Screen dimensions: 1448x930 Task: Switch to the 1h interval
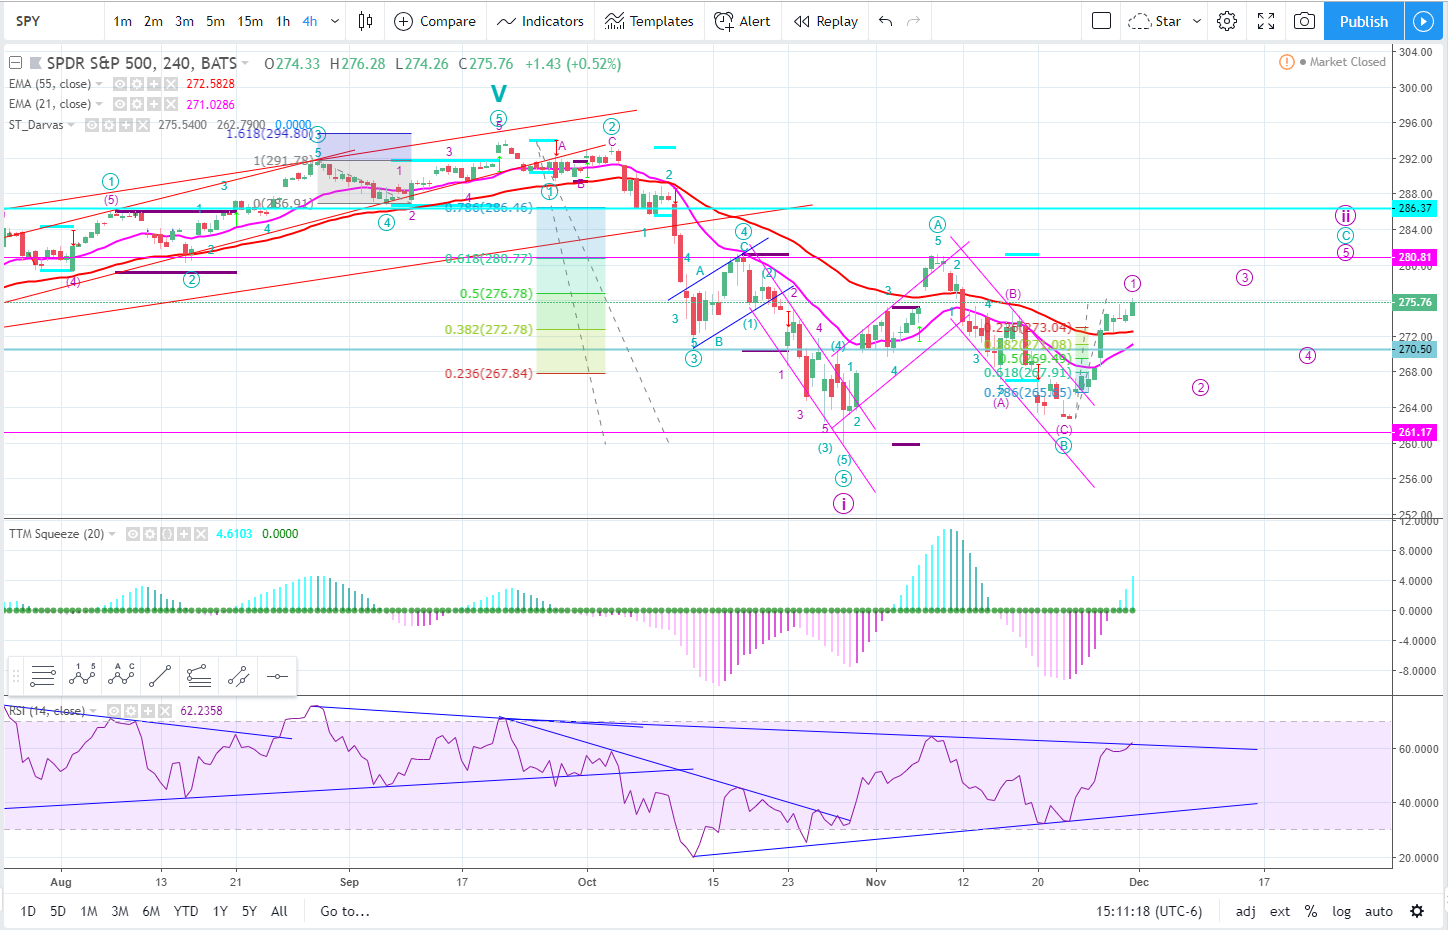coord(283,21)
